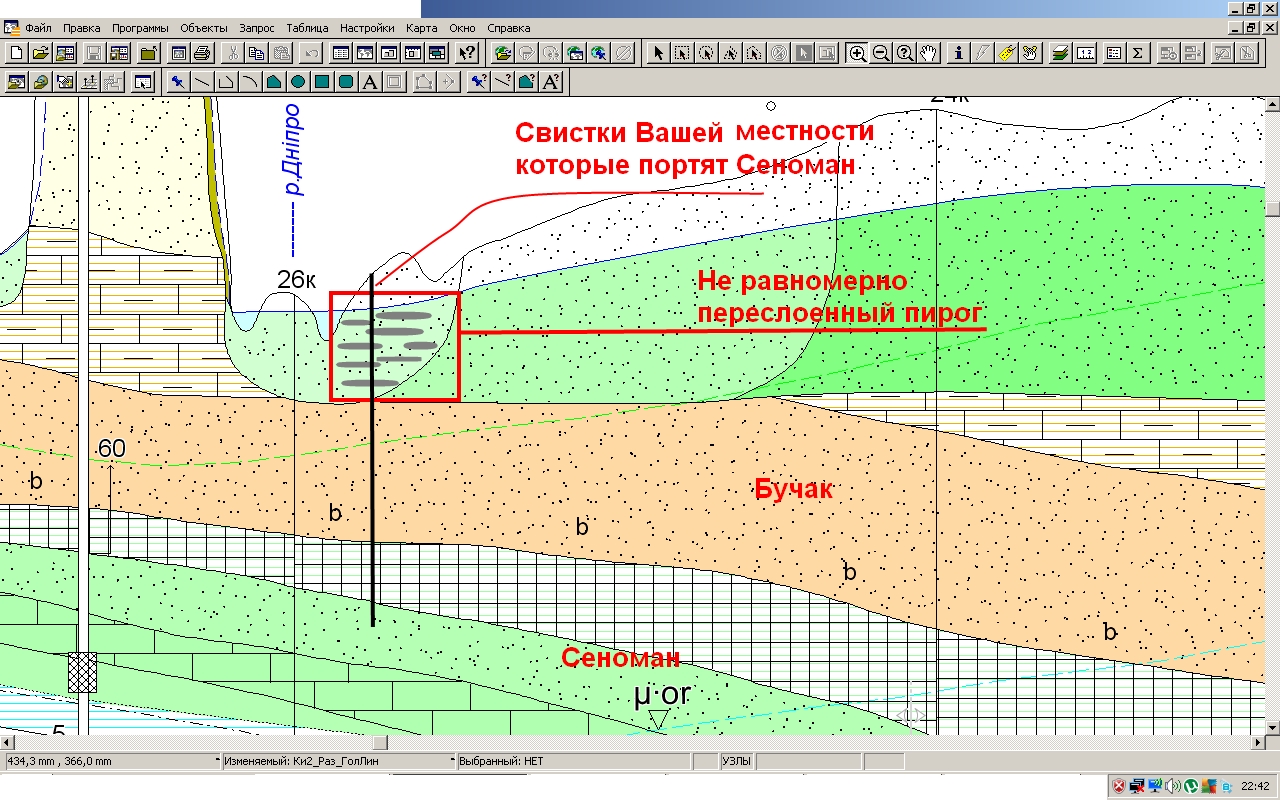Select the Line drawing tool
This screenshot has width=1280, height=800.
coord(202,82)
